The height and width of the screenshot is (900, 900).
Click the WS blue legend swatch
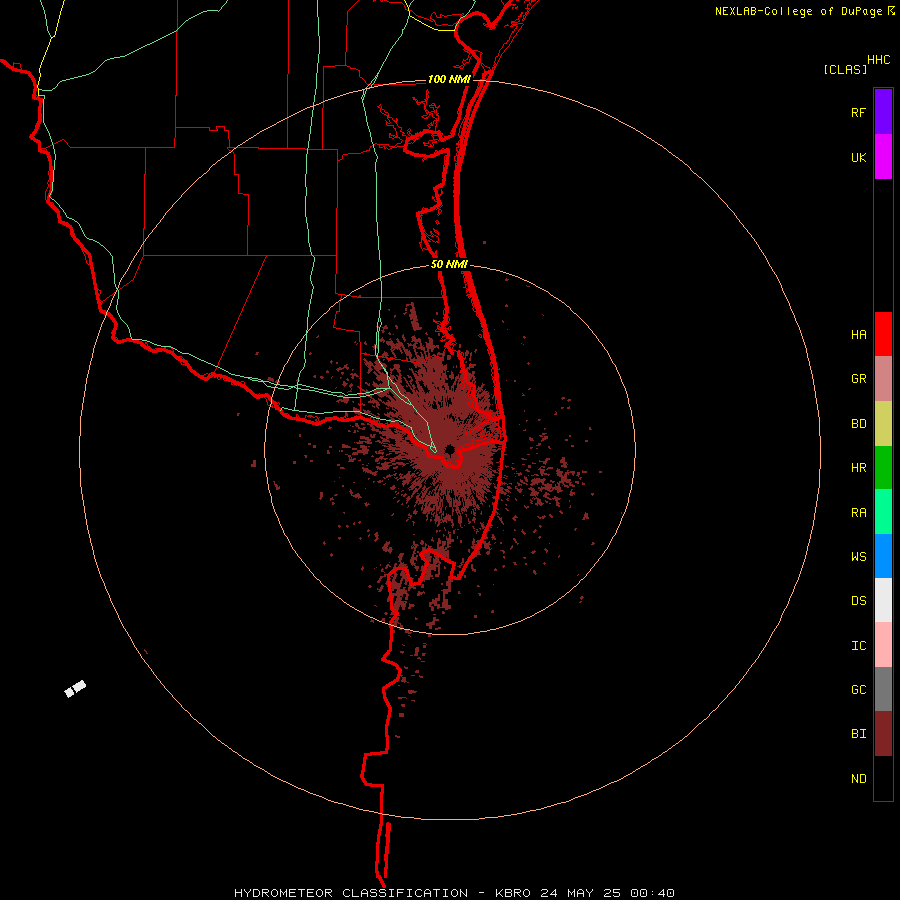(x=883, y=556)
